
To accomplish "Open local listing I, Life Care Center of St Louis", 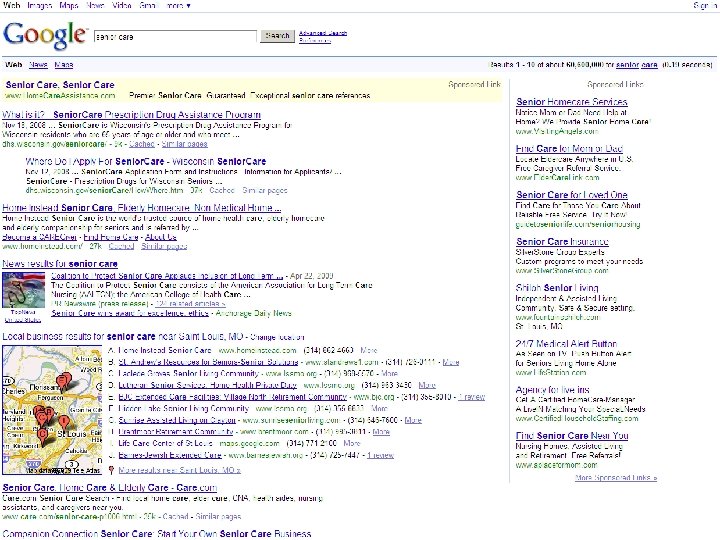I will pos(166,444).
